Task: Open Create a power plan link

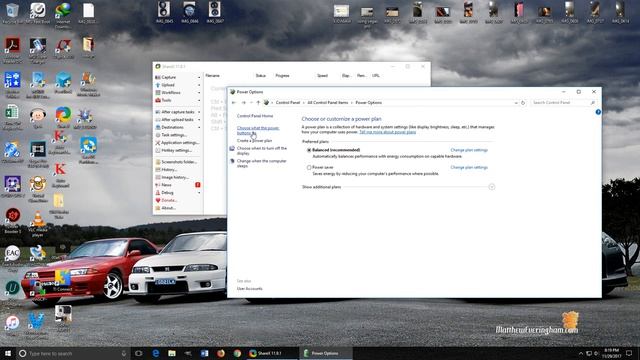Action: 254,140
